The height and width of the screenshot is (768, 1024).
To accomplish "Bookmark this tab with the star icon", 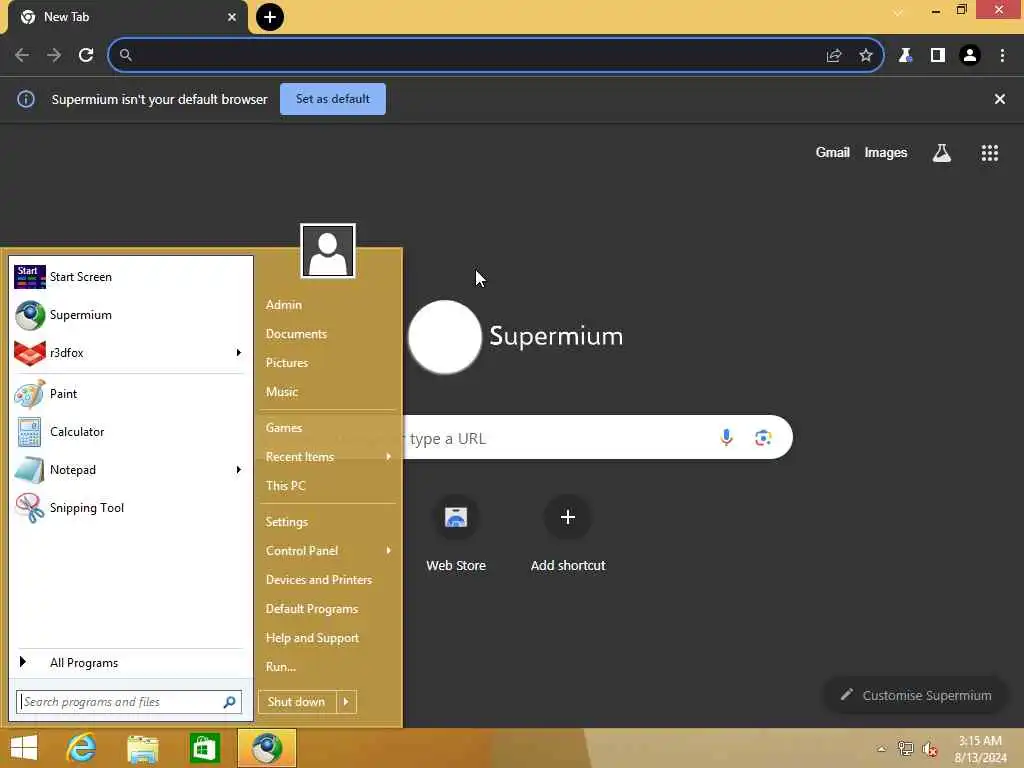I will pyautogui.click(x=866, y=56).
